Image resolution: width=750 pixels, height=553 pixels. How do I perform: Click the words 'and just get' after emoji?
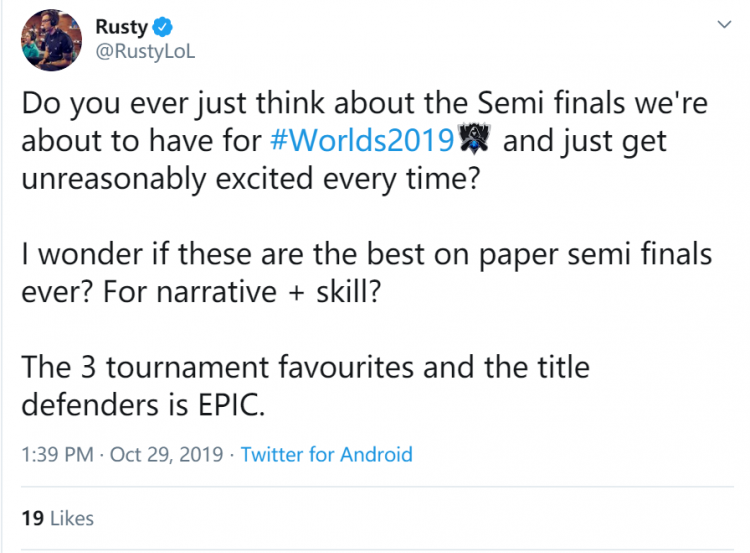(585, 142)
